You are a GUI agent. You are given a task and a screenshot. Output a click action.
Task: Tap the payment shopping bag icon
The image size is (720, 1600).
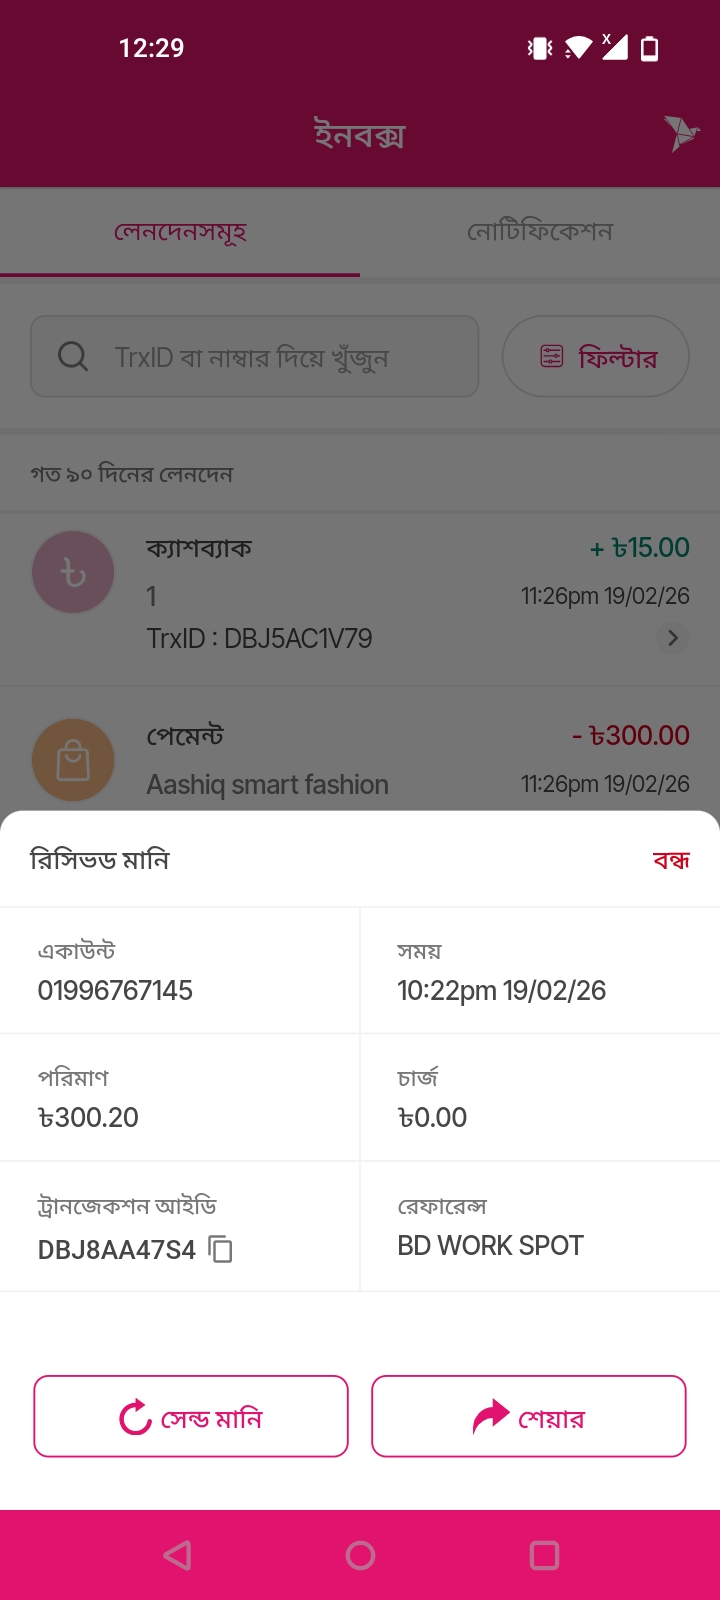[x=73, y=760]
